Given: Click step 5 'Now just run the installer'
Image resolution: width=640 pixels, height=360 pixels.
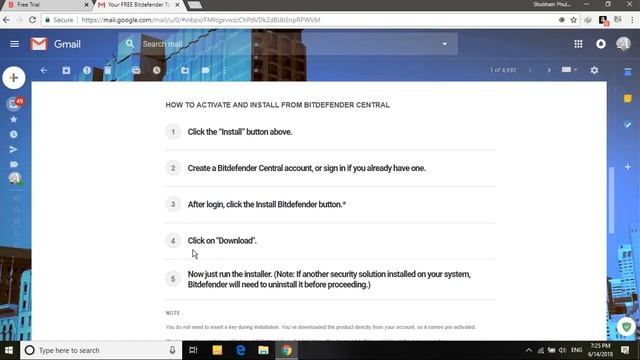Looking at the screenshot, I should [329, 279].
